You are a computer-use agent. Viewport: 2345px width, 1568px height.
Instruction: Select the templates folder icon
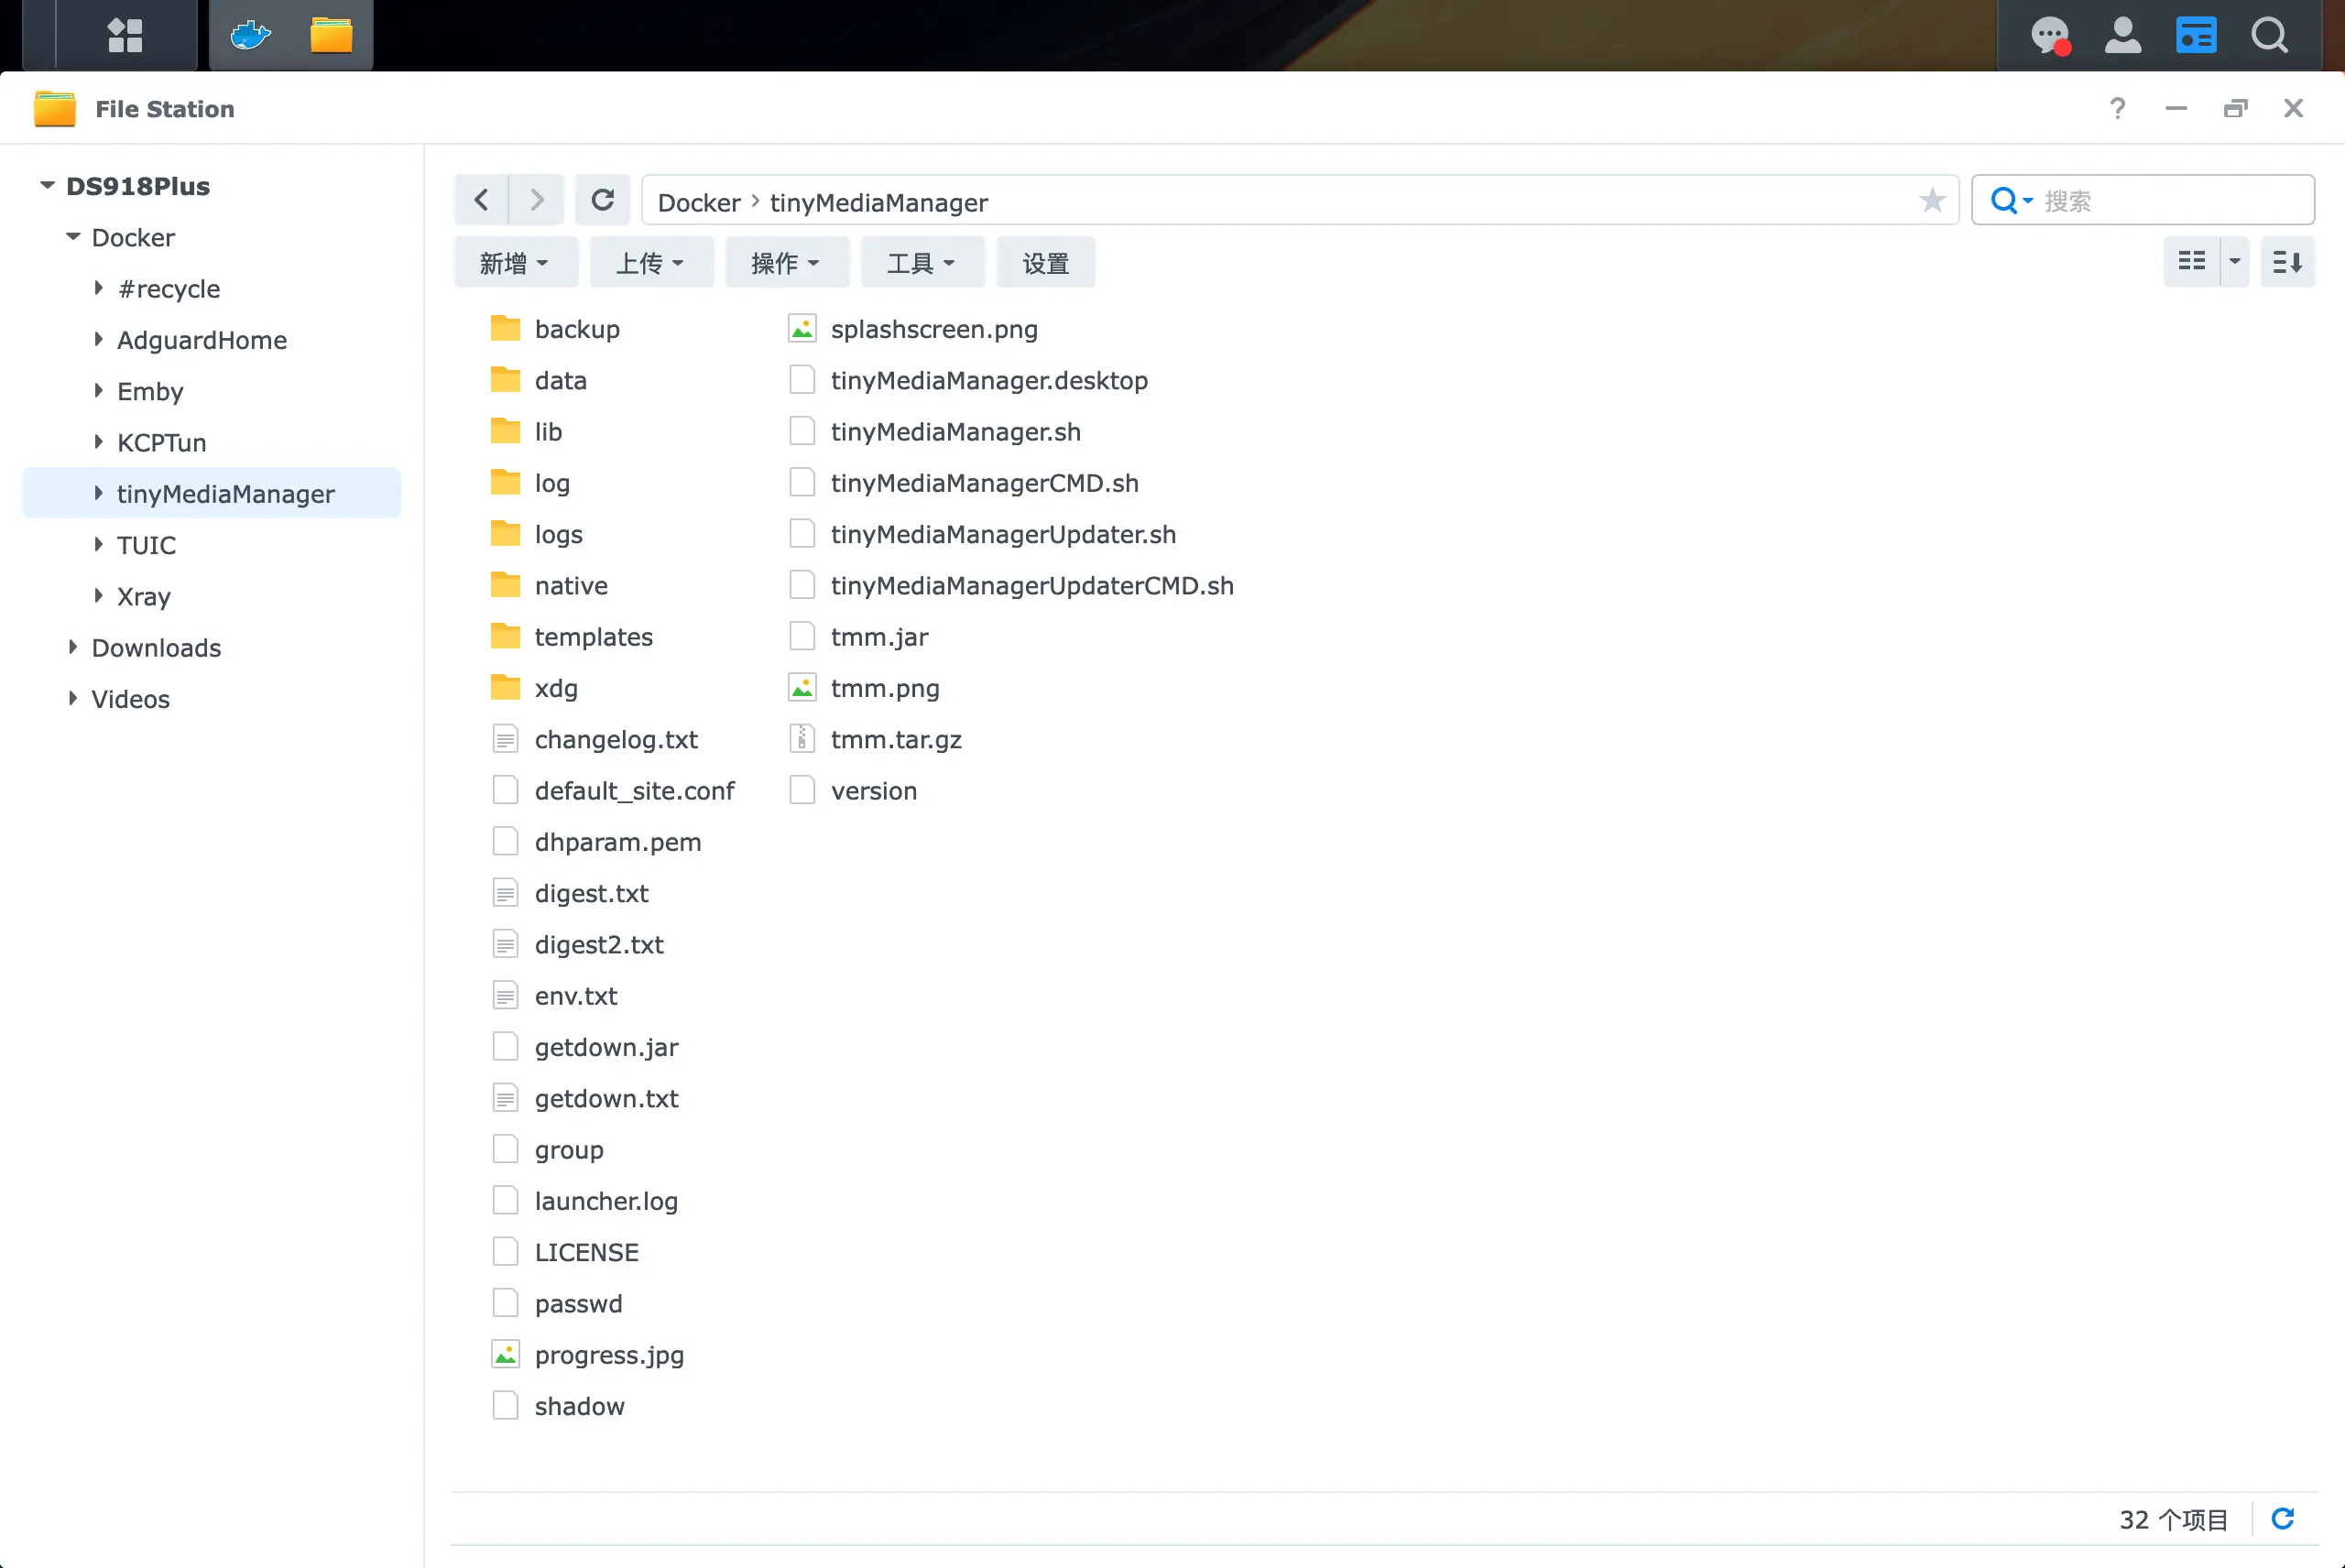coord(506,637)
